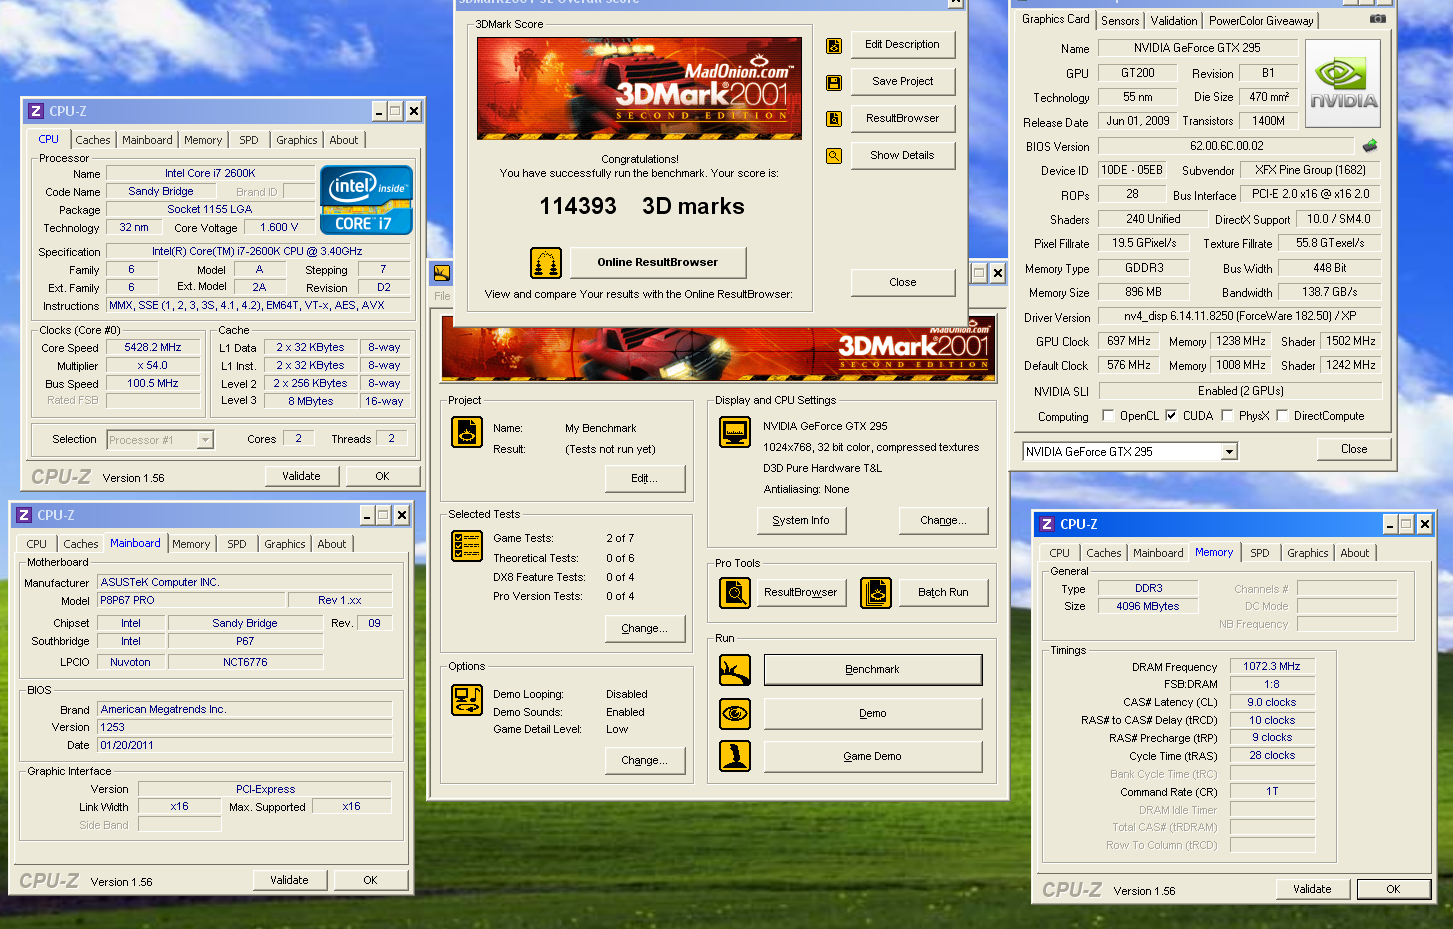Click the GPU-Z BIOS Version field
Viewport: 1453px width, 929px height.
click(x=1226, y=146)
